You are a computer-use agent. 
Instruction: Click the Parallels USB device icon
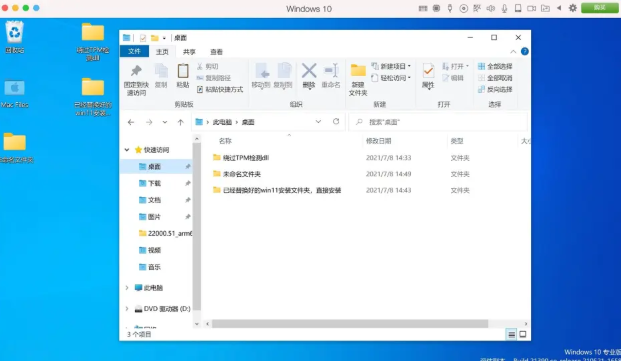coord(450,8)
